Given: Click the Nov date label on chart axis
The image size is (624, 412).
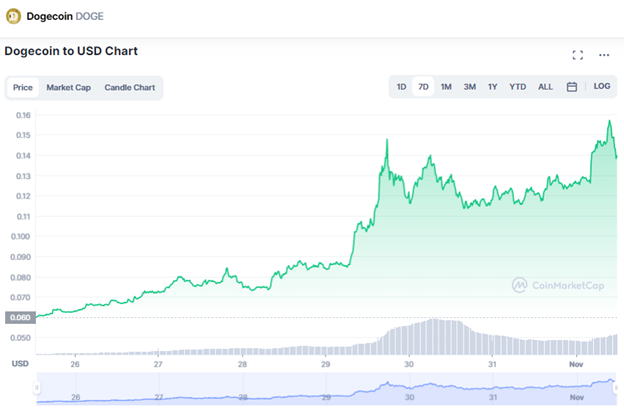Looking at the screenshot, I should [x=576, y=364].
